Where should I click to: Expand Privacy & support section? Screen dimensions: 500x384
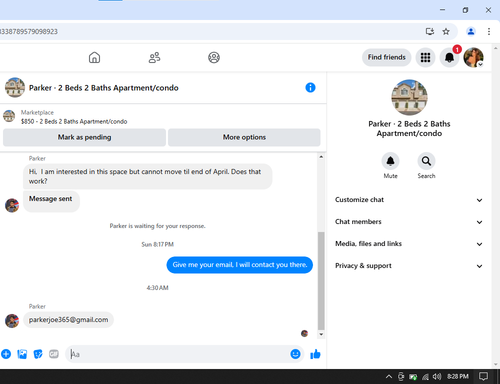coord(409,266)
